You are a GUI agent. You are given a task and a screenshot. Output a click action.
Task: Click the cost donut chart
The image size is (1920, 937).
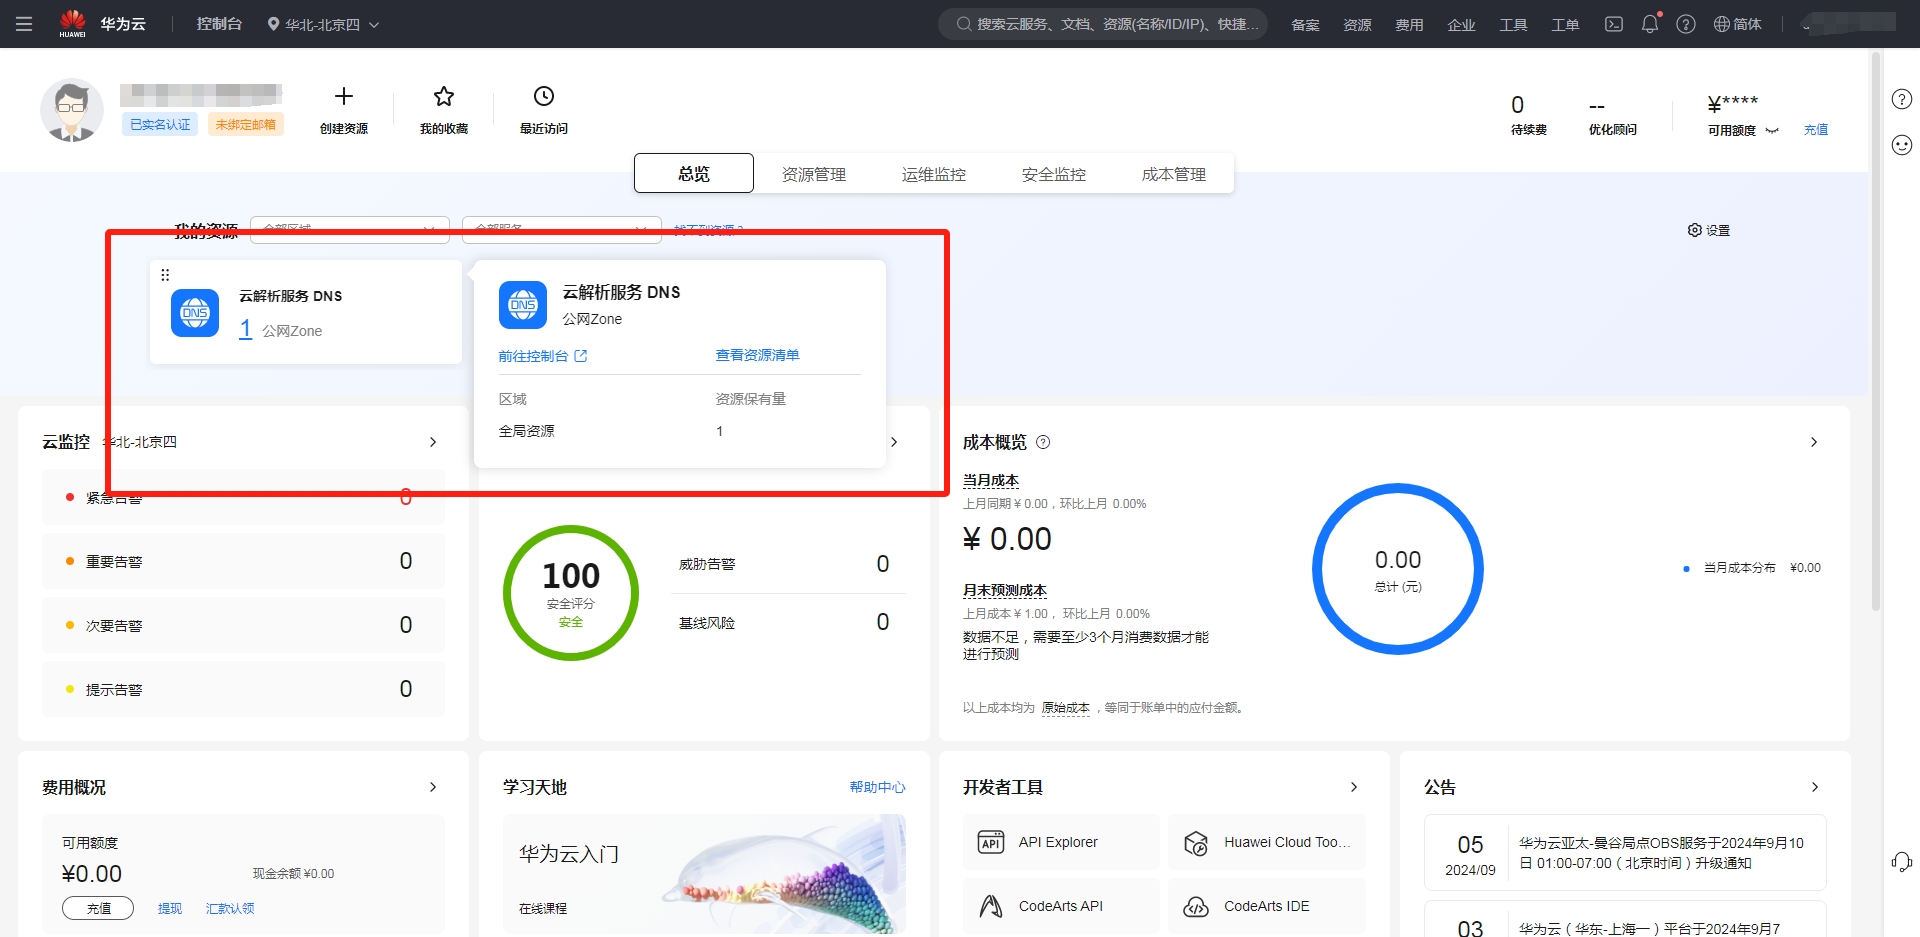1398,569
